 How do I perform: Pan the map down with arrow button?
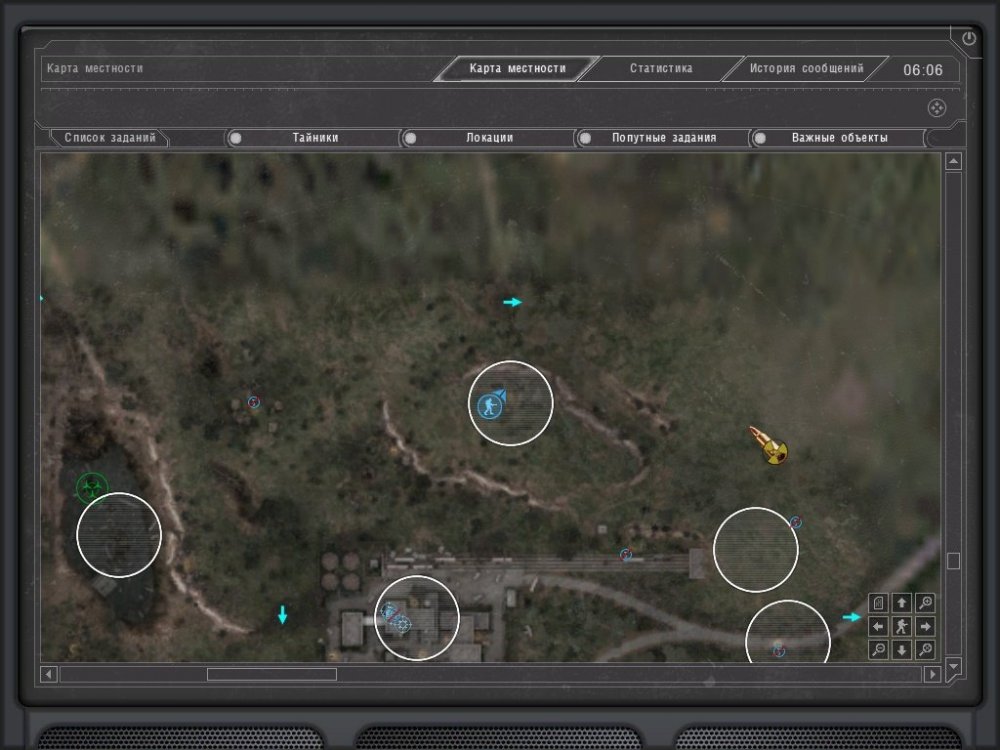tap(902, 650)
